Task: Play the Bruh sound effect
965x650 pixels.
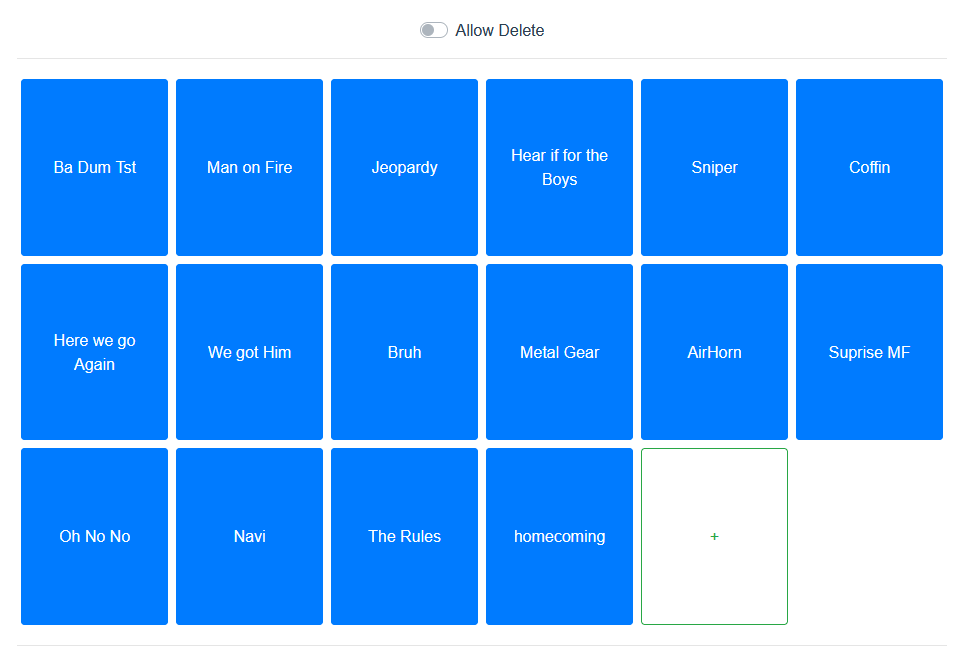Action: pyautogui.click(x=404, y=352)
